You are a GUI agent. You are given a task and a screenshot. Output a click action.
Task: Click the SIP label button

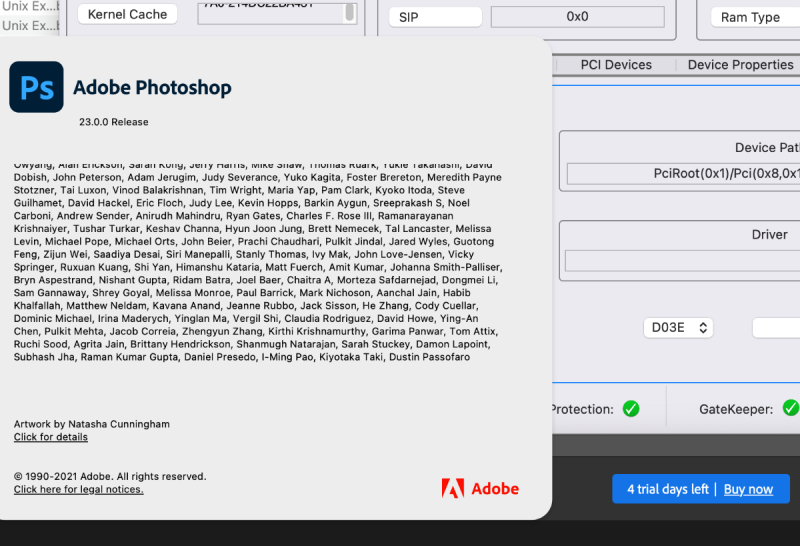(435, 17)
